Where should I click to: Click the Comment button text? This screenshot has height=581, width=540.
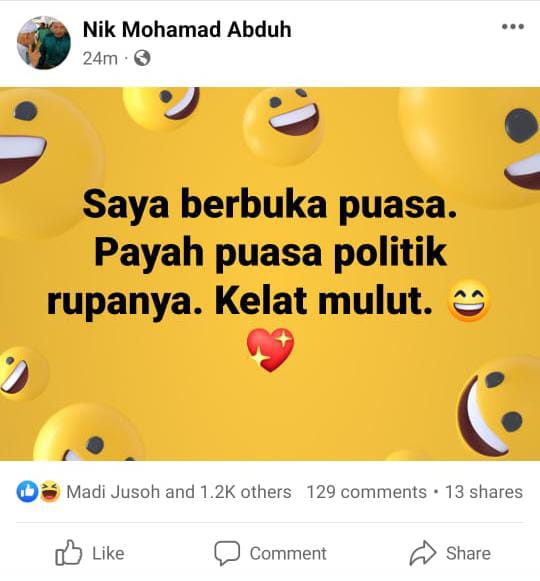pos(288,554)
